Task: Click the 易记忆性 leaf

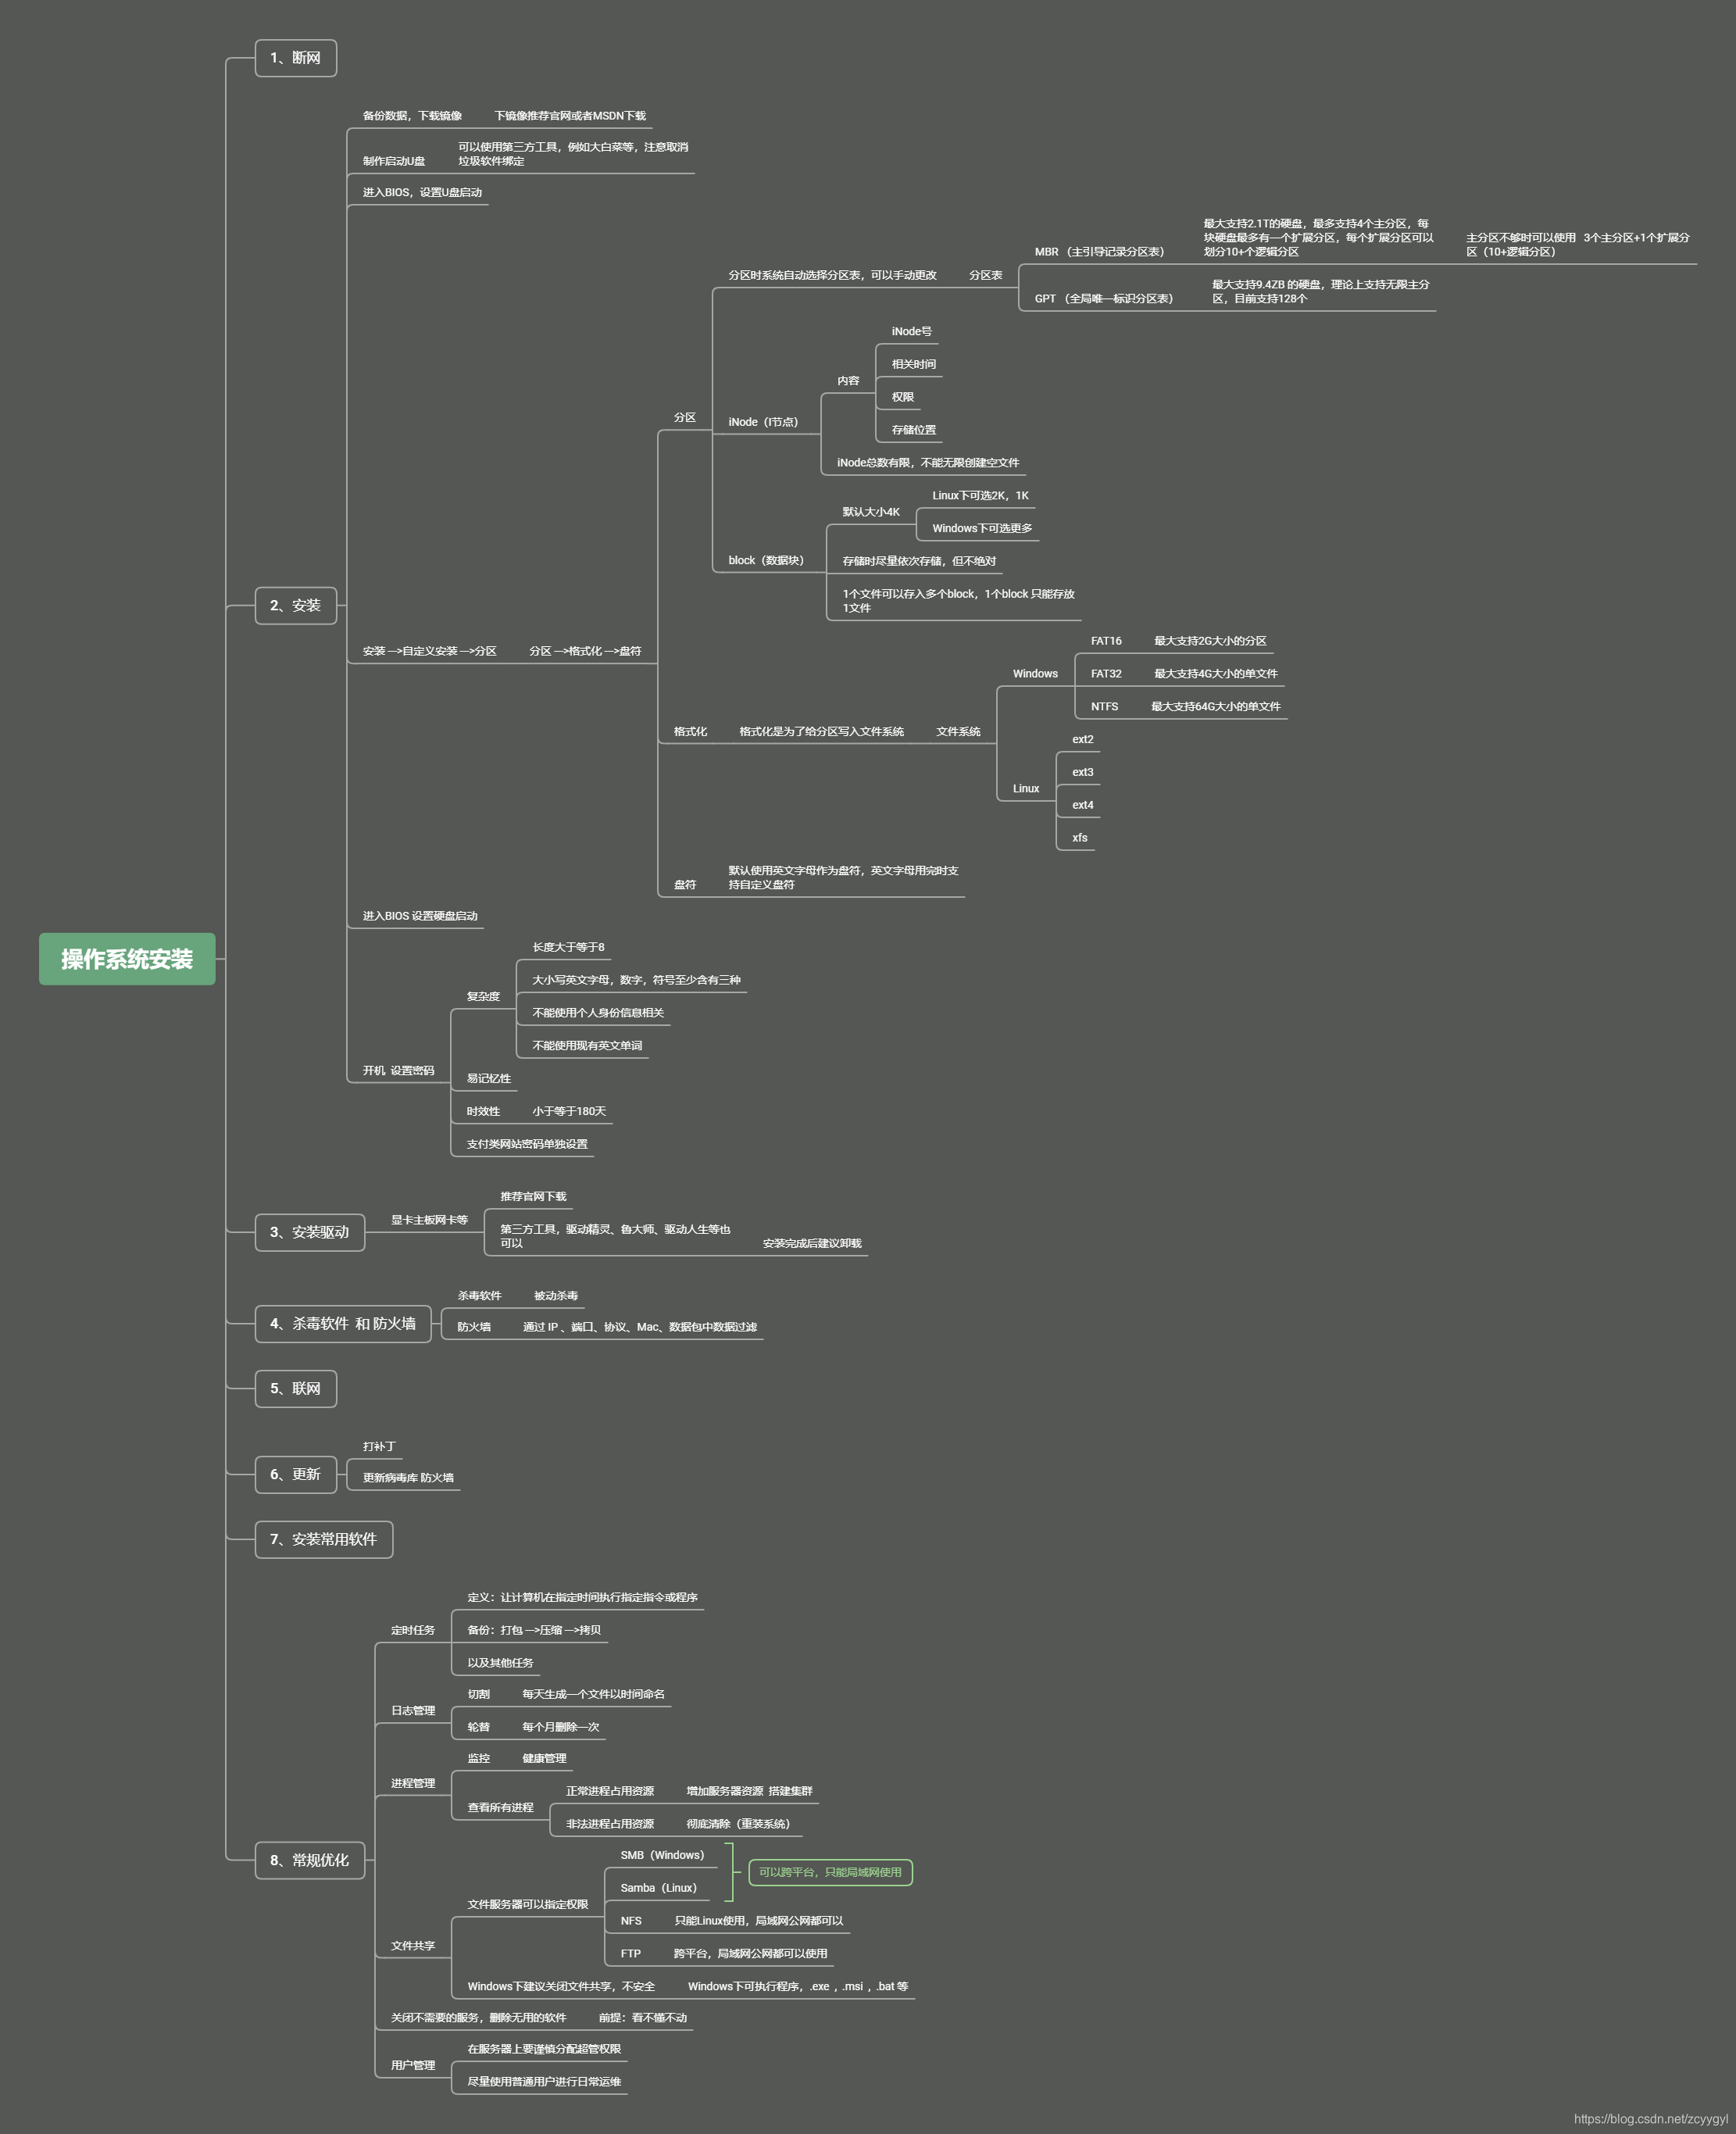Action: (488, 1079)
